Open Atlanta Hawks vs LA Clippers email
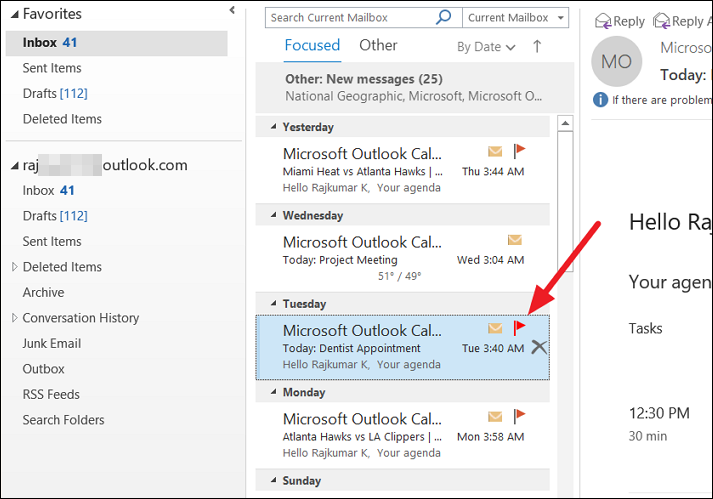Image resolution: width=713 pixels, height=499 pixels. 402,435
